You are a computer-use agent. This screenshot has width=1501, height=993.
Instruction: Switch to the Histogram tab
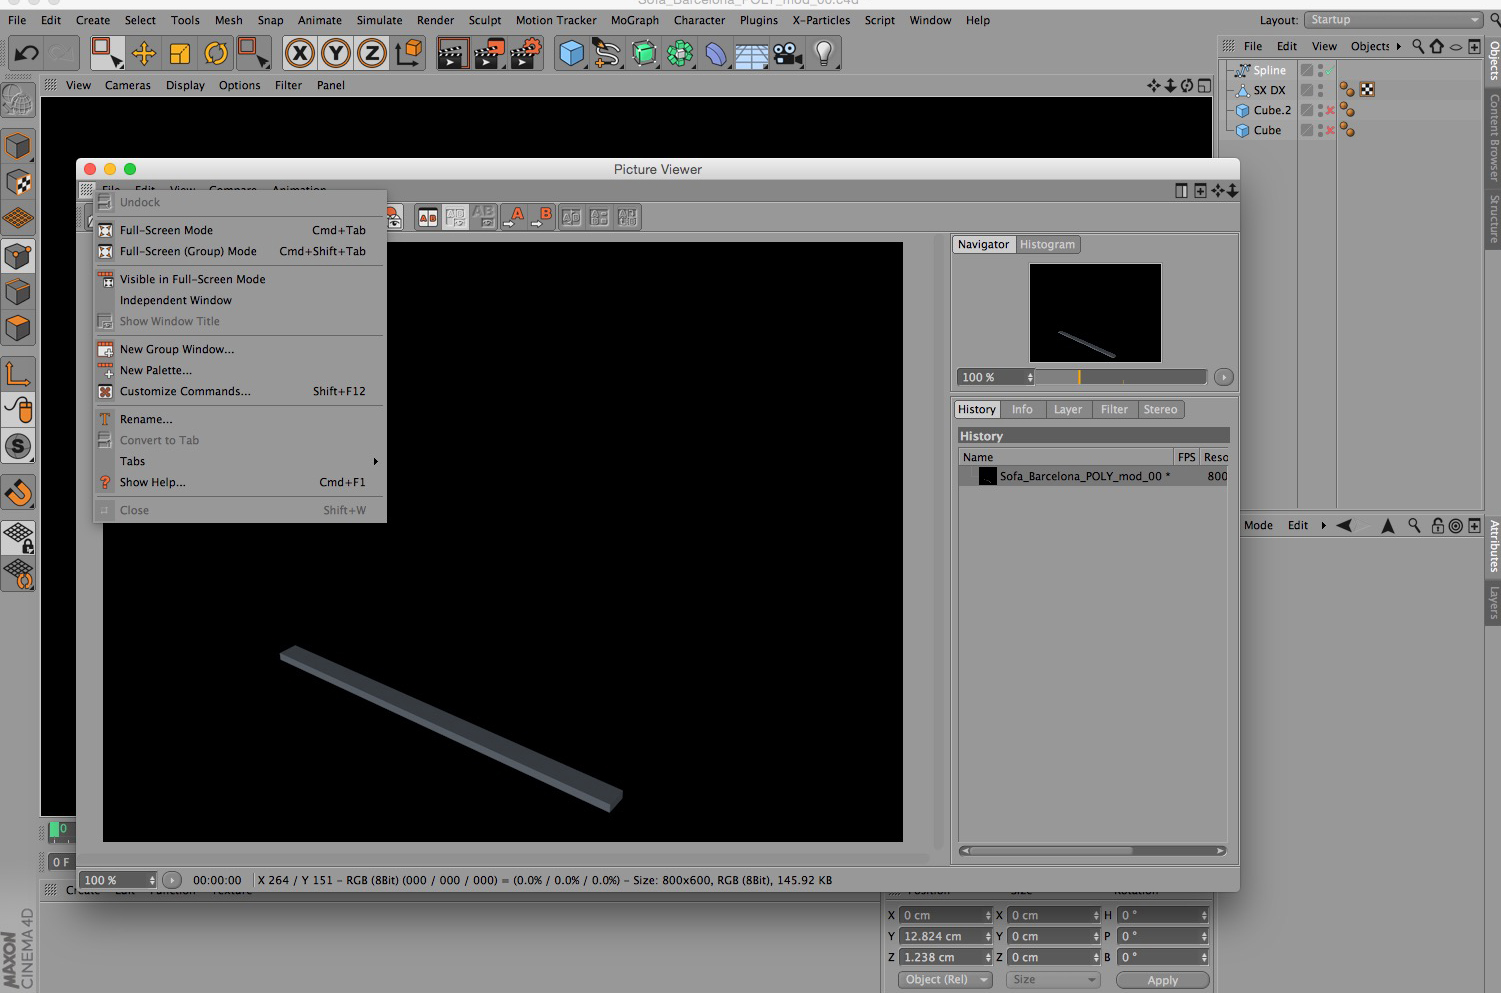1047,244
